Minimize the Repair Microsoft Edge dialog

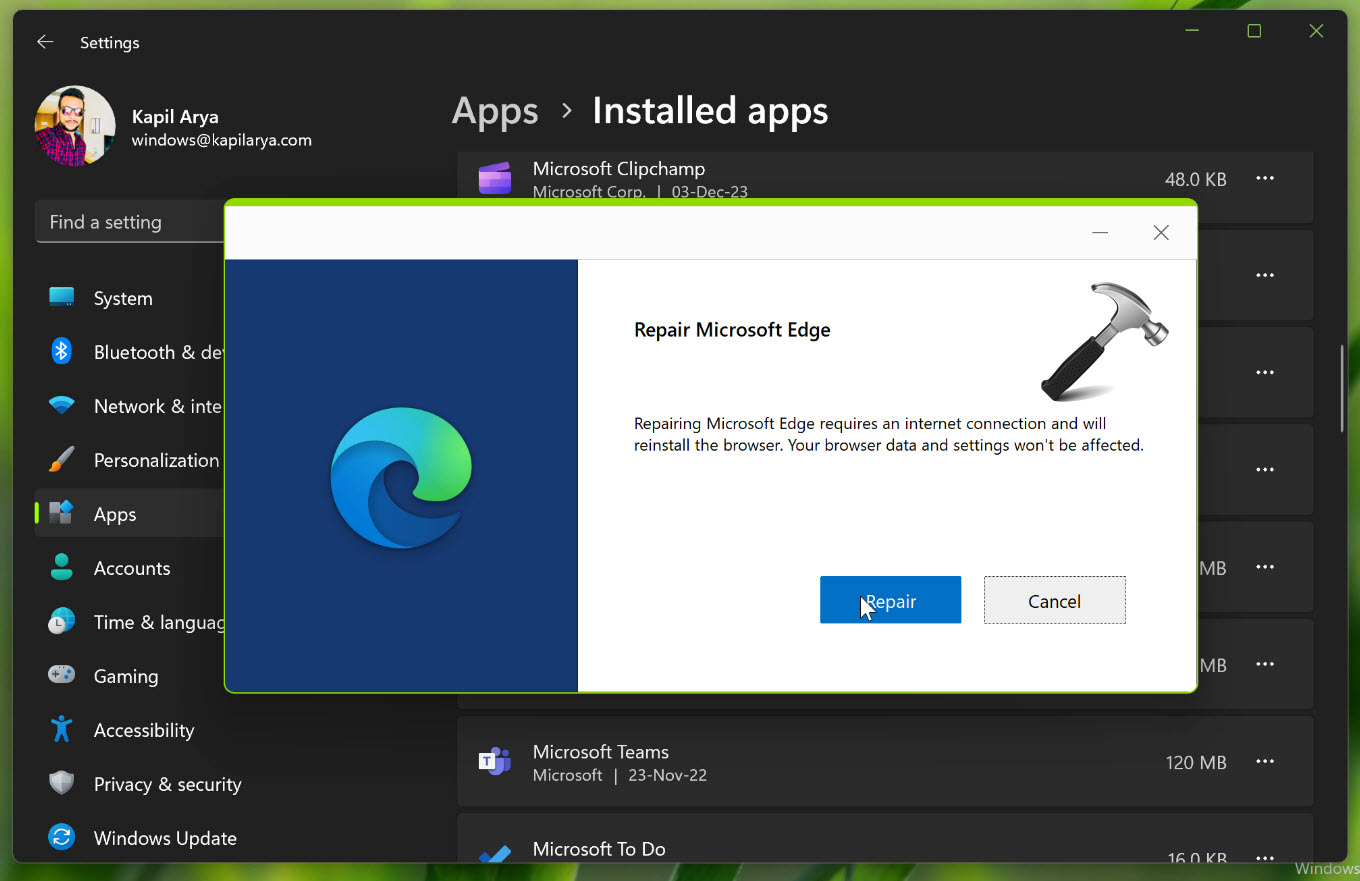pos(1100,233)
